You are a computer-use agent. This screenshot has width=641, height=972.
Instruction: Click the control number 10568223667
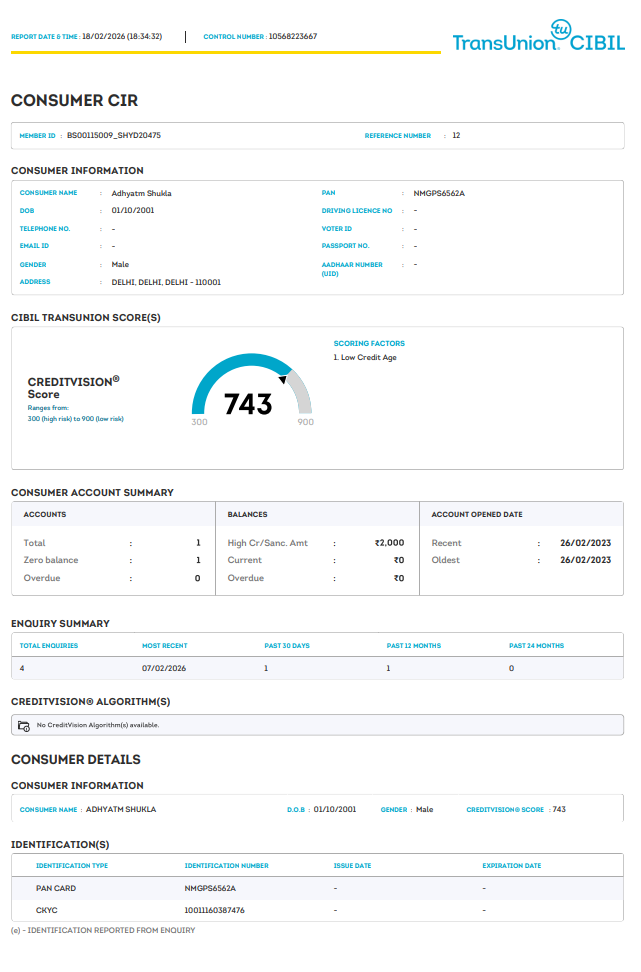[x=293, y=36]
